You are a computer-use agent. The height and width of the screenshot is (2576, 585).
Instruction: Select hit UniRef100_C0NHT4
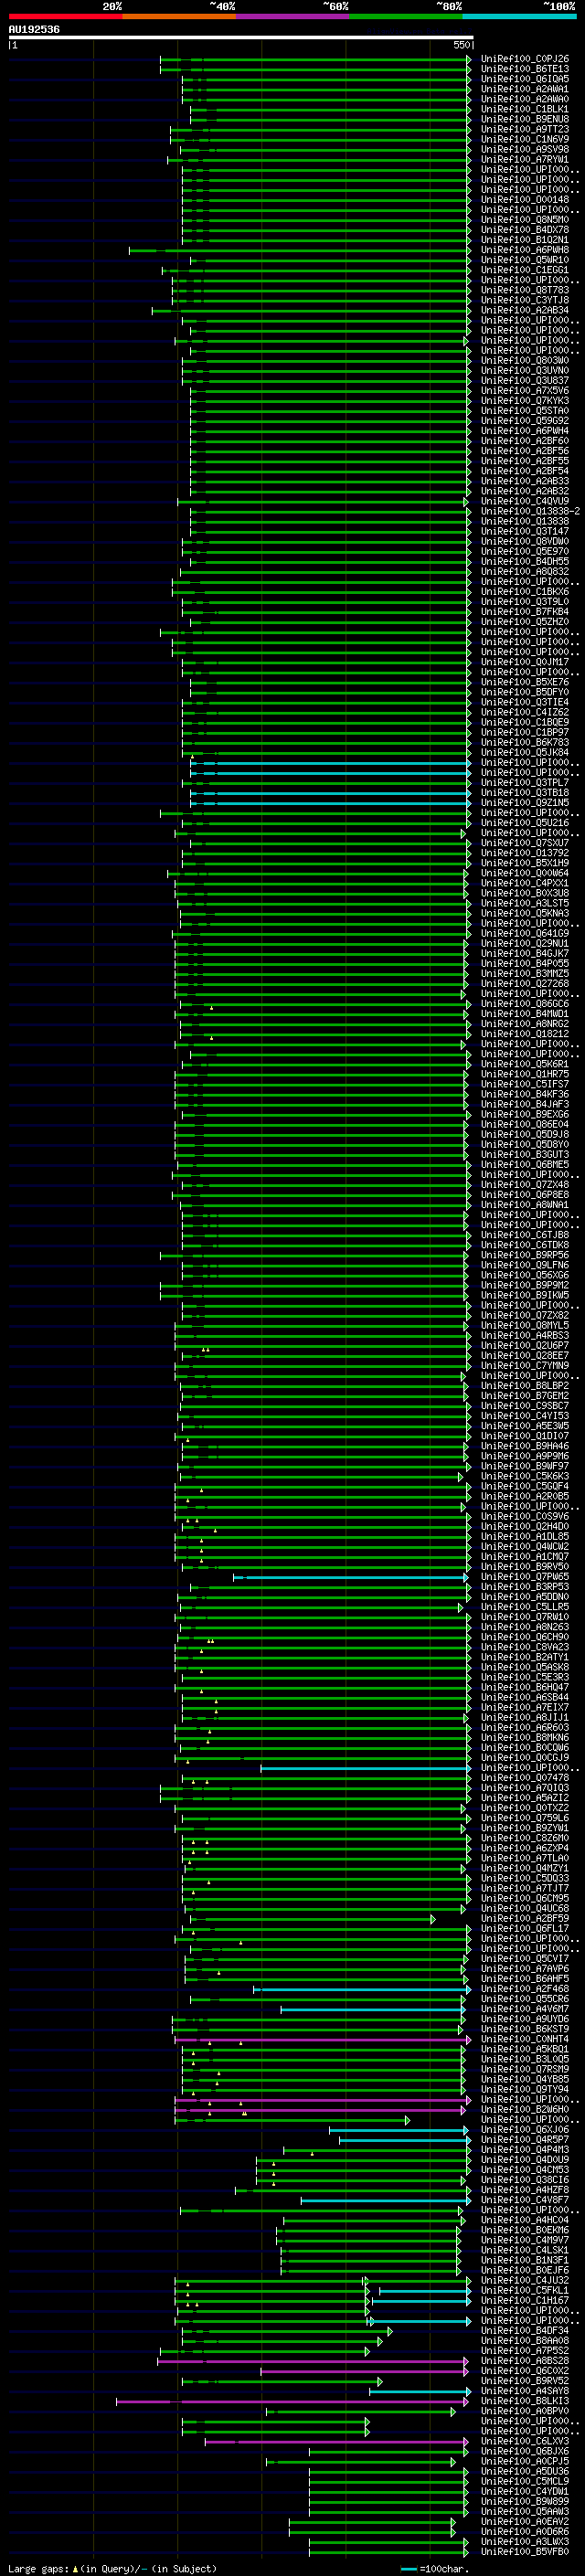coord(524,2038)
